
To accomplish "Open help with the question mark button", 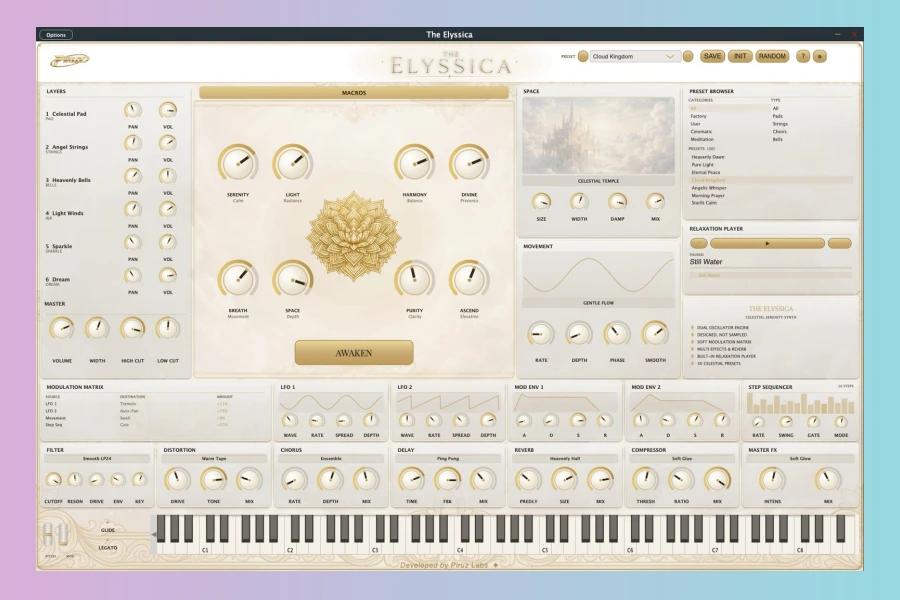I will point(803,56).
